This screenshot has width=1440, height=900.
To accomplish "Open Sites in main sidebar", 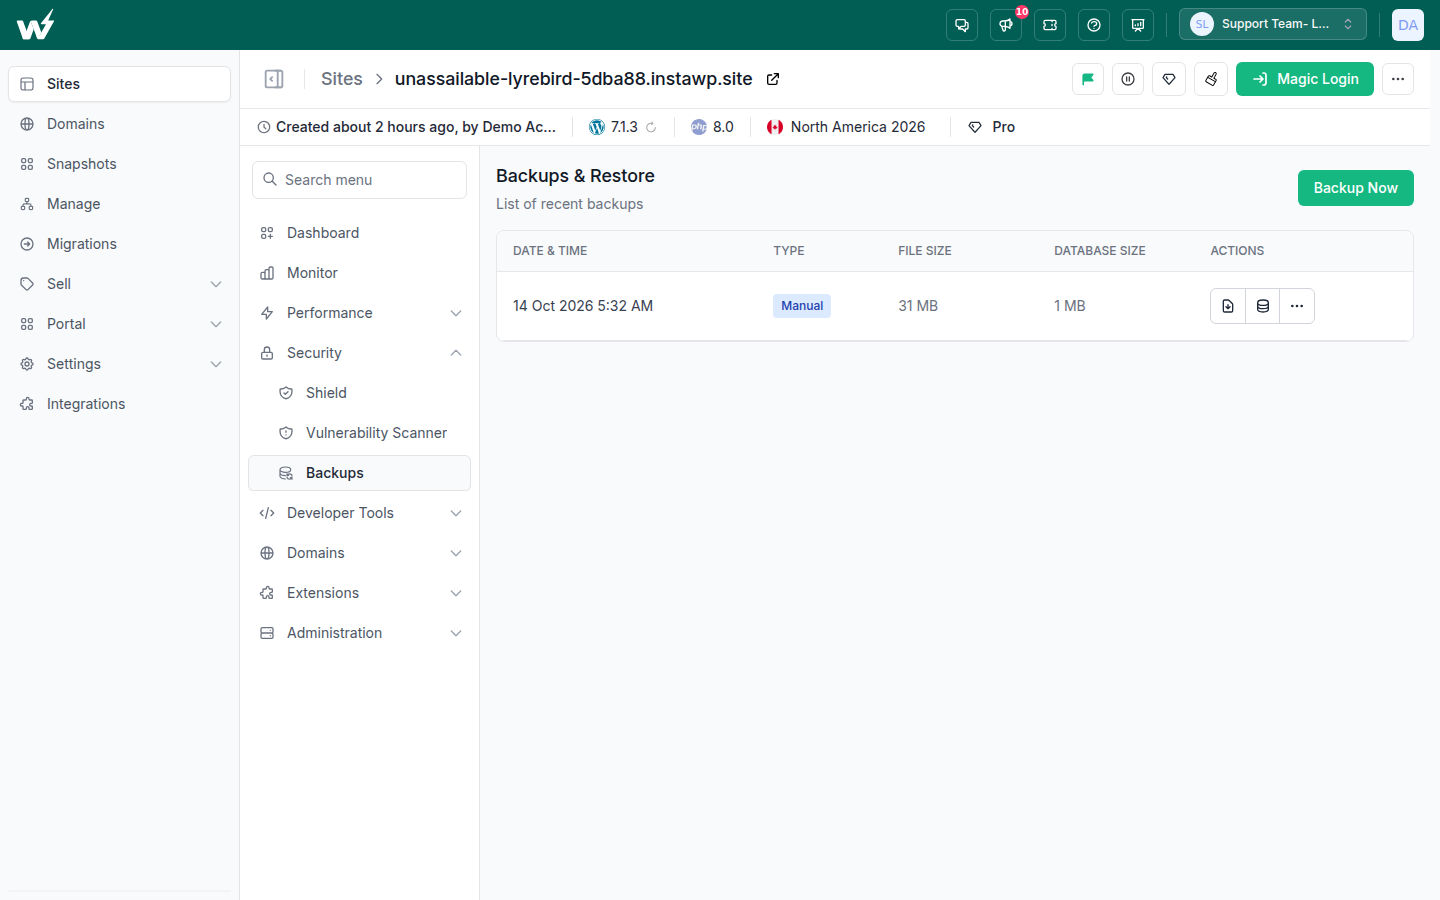I will pos(119,84).
